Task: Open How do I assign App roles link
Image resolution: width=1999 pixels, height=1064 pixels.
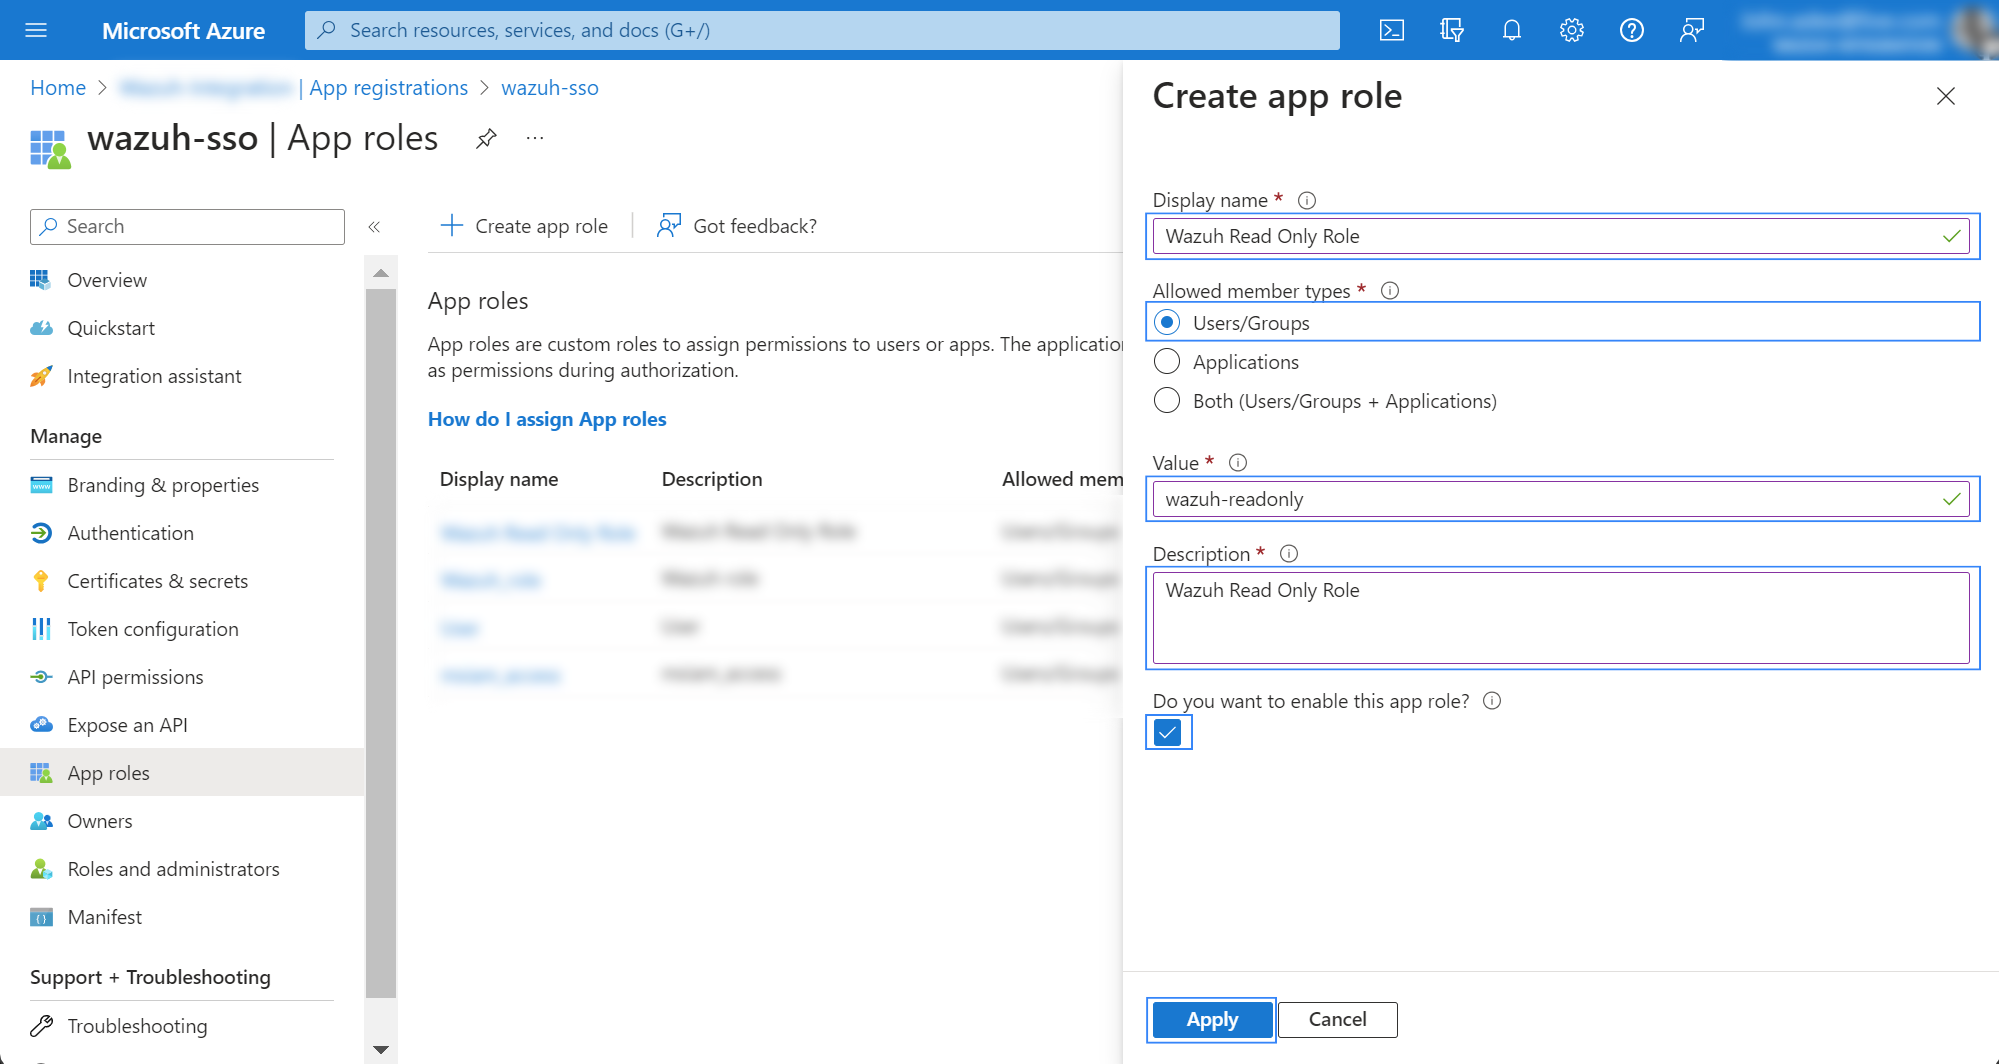Action: click(x=546, y=419)
